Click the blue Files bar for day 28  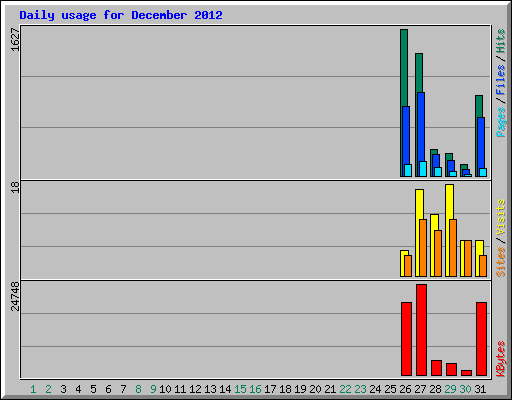[436, 161]
